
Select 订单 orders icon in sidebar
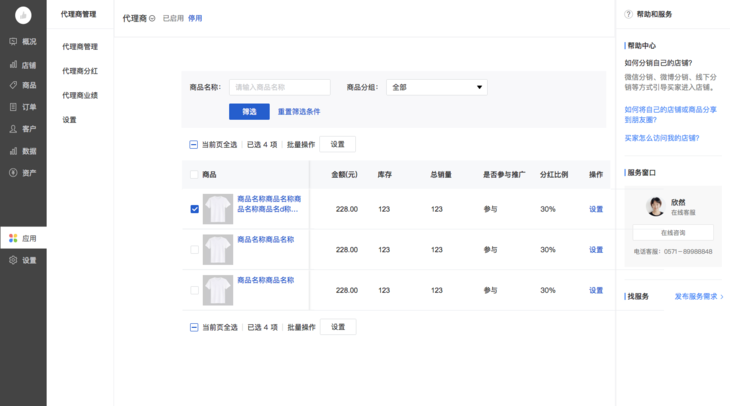tap(13, 107)
